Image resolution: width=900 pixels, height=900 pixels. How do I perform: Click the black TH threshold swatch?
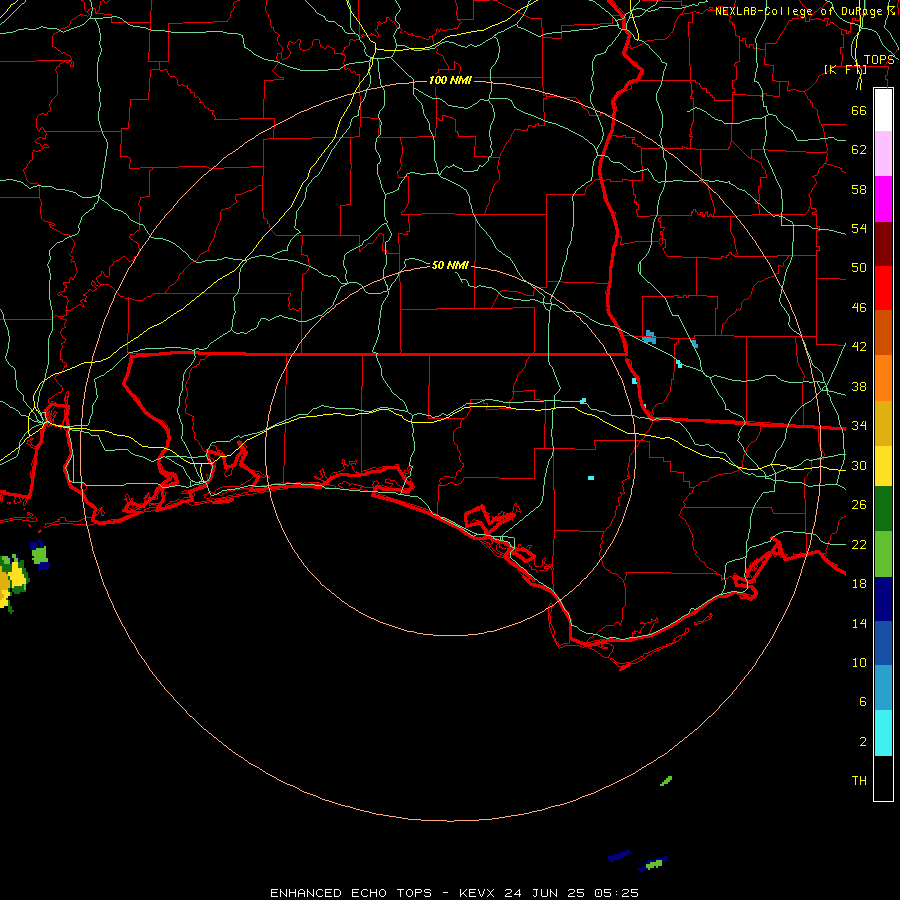click(x=883, y=778)
